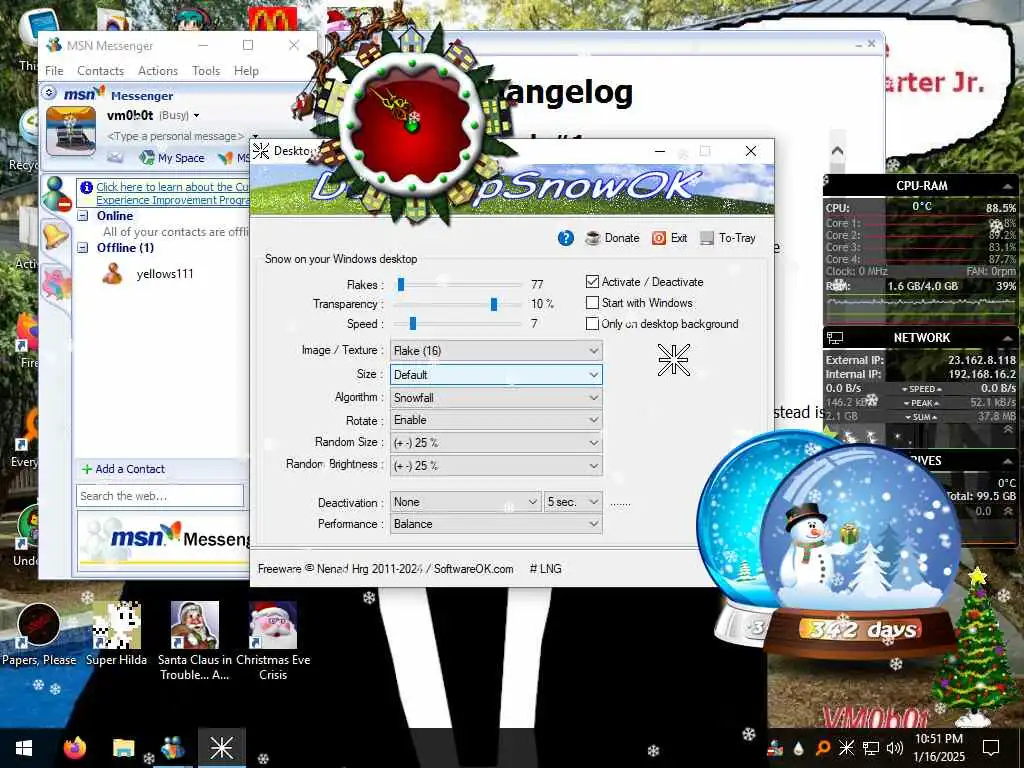This screenshot has width=1024, height=768.
Task: Toggle the Activate / Deactivate checkbox
Action: click(592, 281)
